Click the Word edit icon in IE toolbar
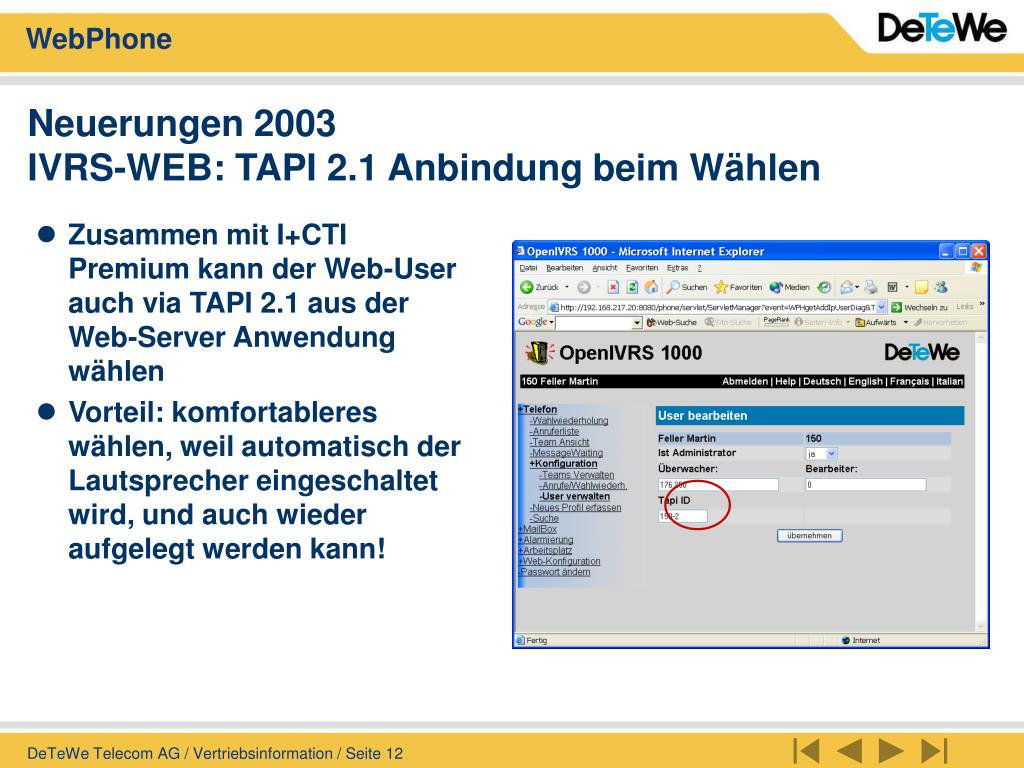Viewport: 1024px width, 768px height. coord(893,287)
